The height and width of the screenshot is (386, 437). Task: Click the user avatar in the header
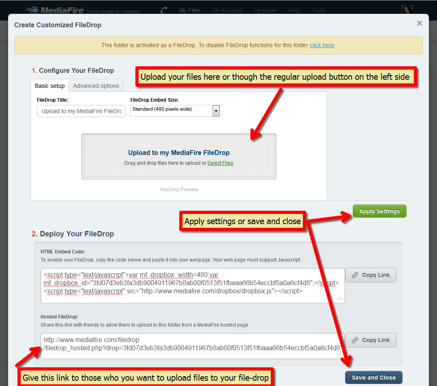click(x=408, y=9)
